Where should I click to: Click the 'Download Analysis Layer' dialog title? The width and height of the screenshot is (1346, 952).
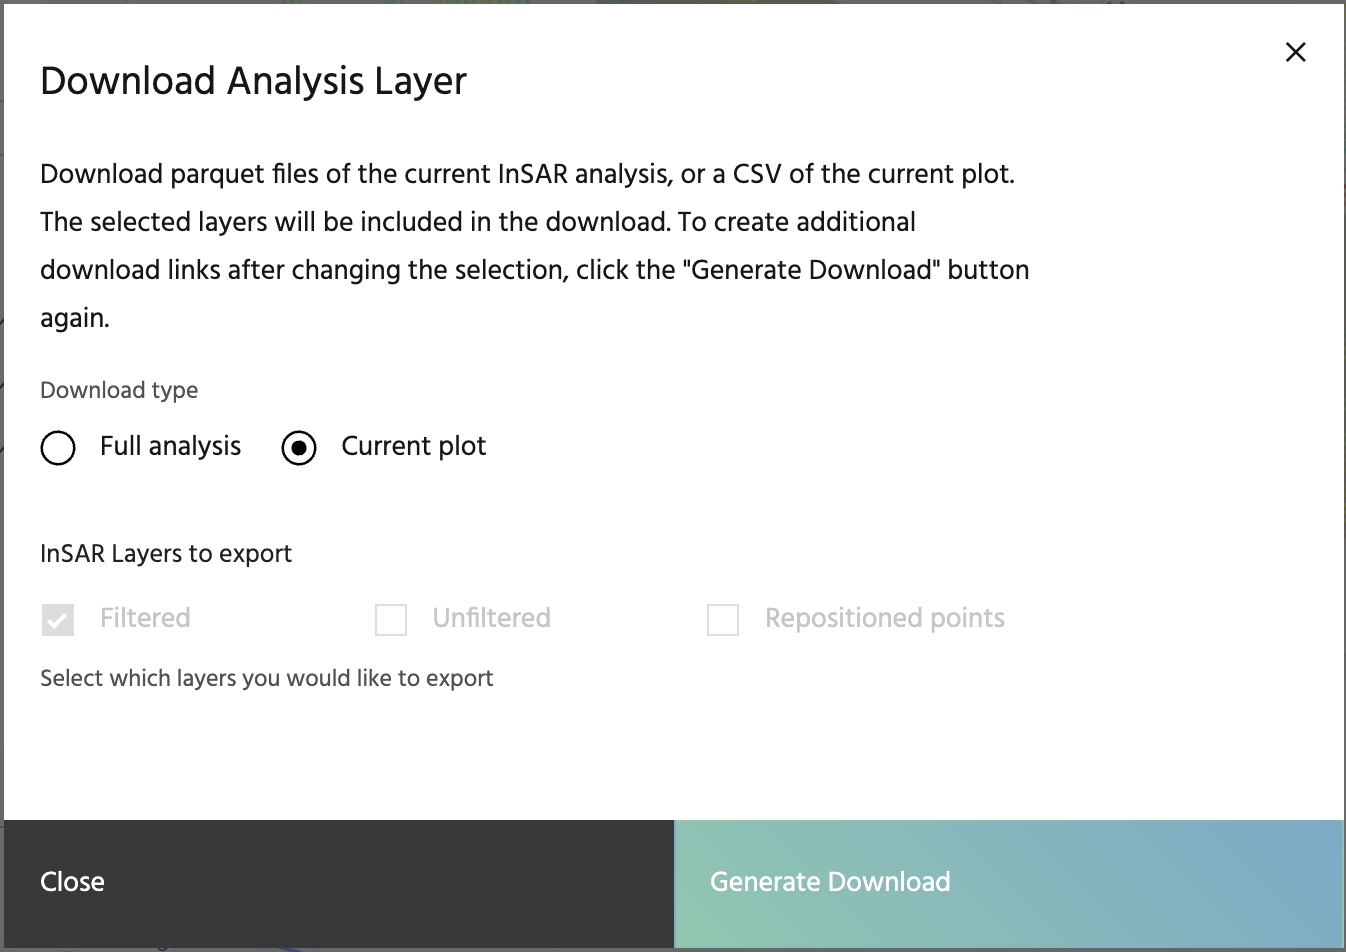click(x=253, y=81)
